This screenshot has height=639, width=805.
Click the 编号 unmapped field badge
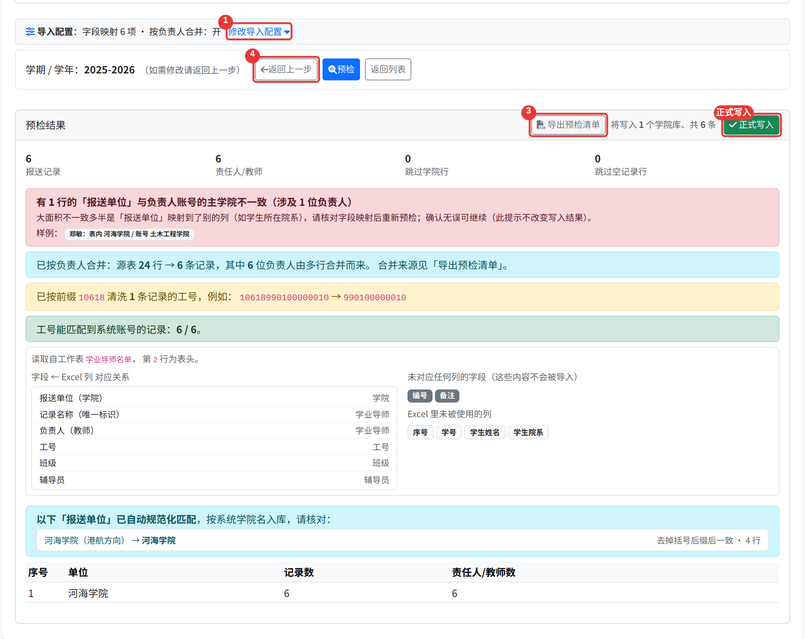click(x=420, y=396)
